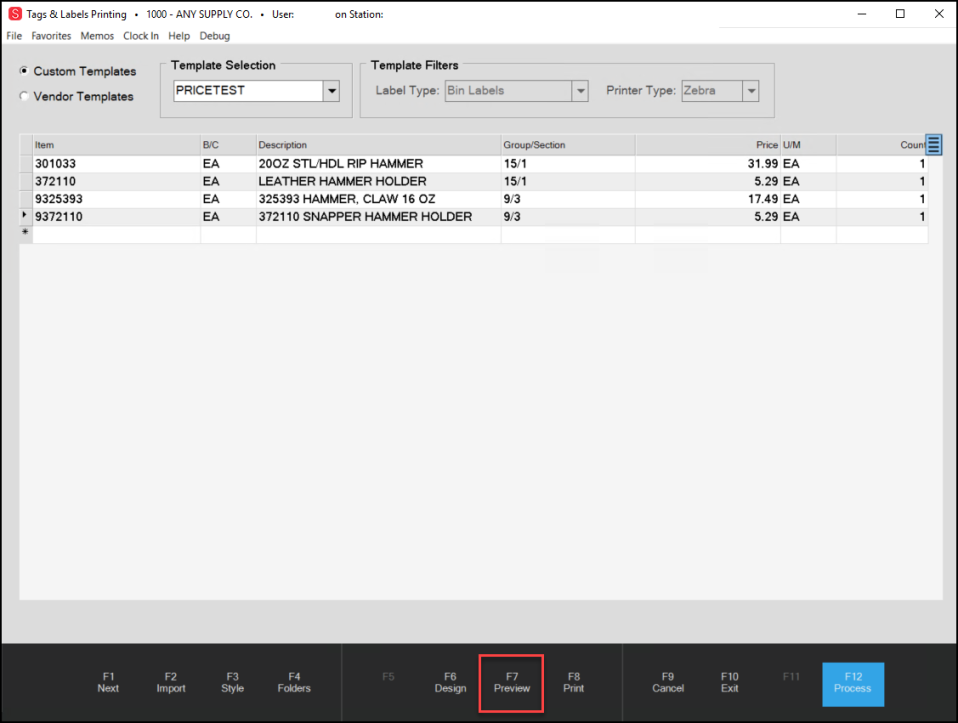This screenshot has width=958, height=723.
Task: Click the F4 Folders button
Action: pos(294,682)
